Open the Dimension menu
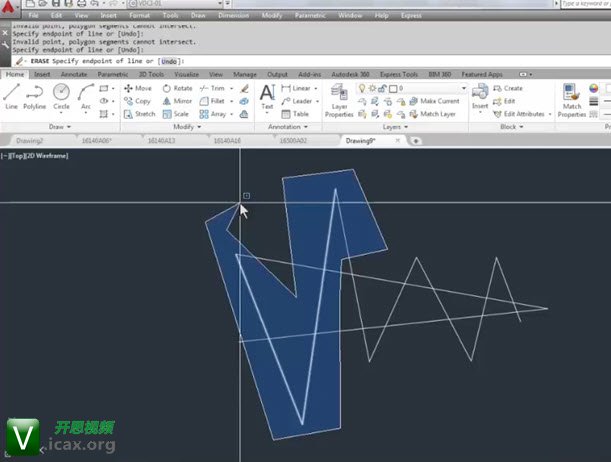Screen dimensions: 611x462 (233, 16)
